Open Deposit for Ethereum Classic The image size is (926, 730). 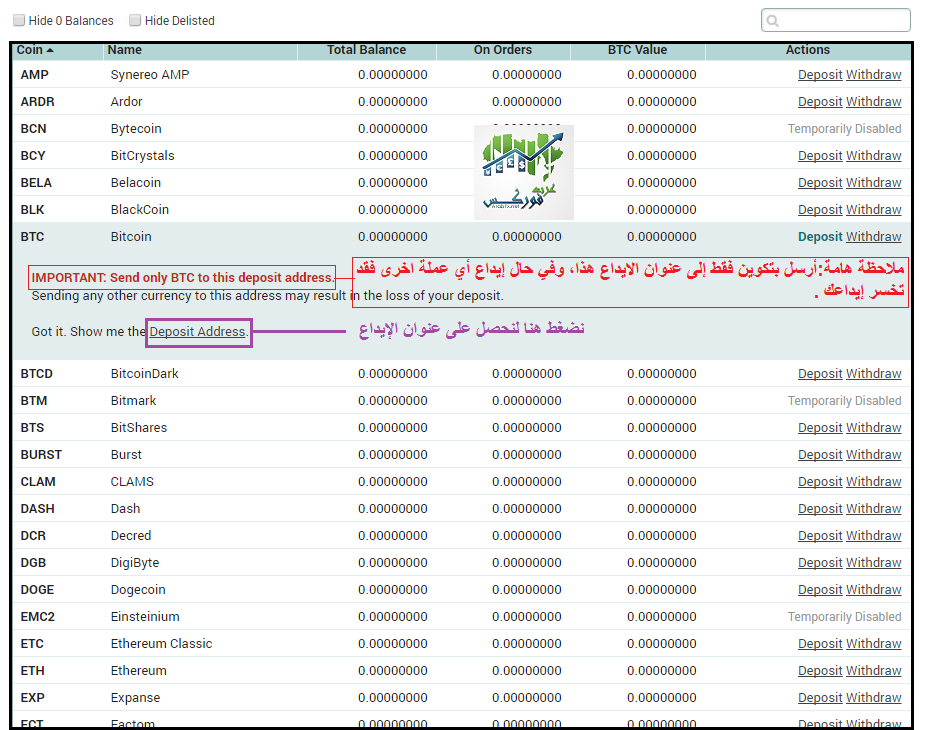tap(820, 644)
